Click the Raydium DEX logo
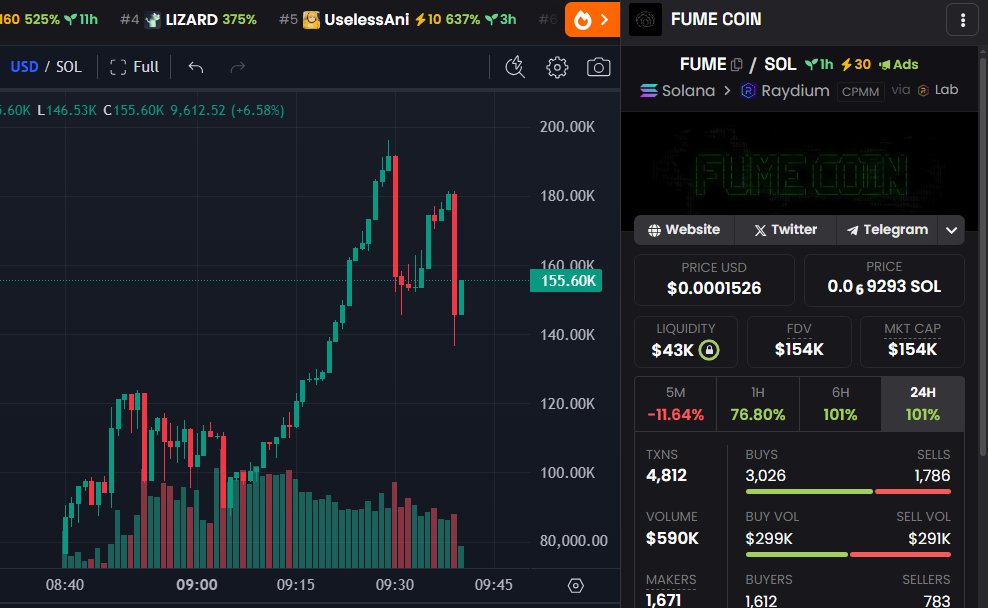Screen dimensions: 988x608 coord(748,91)
